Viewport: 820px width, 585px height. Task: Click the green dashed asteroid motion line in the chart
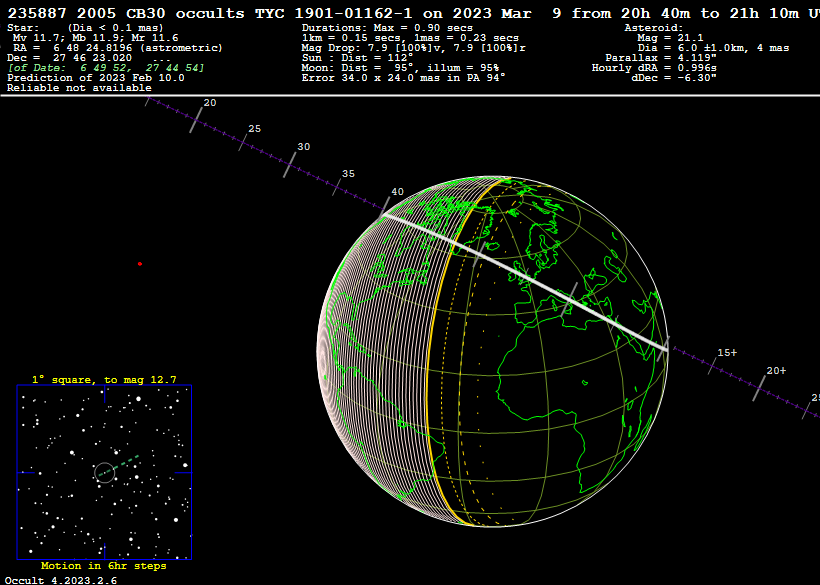pos(119,465)
